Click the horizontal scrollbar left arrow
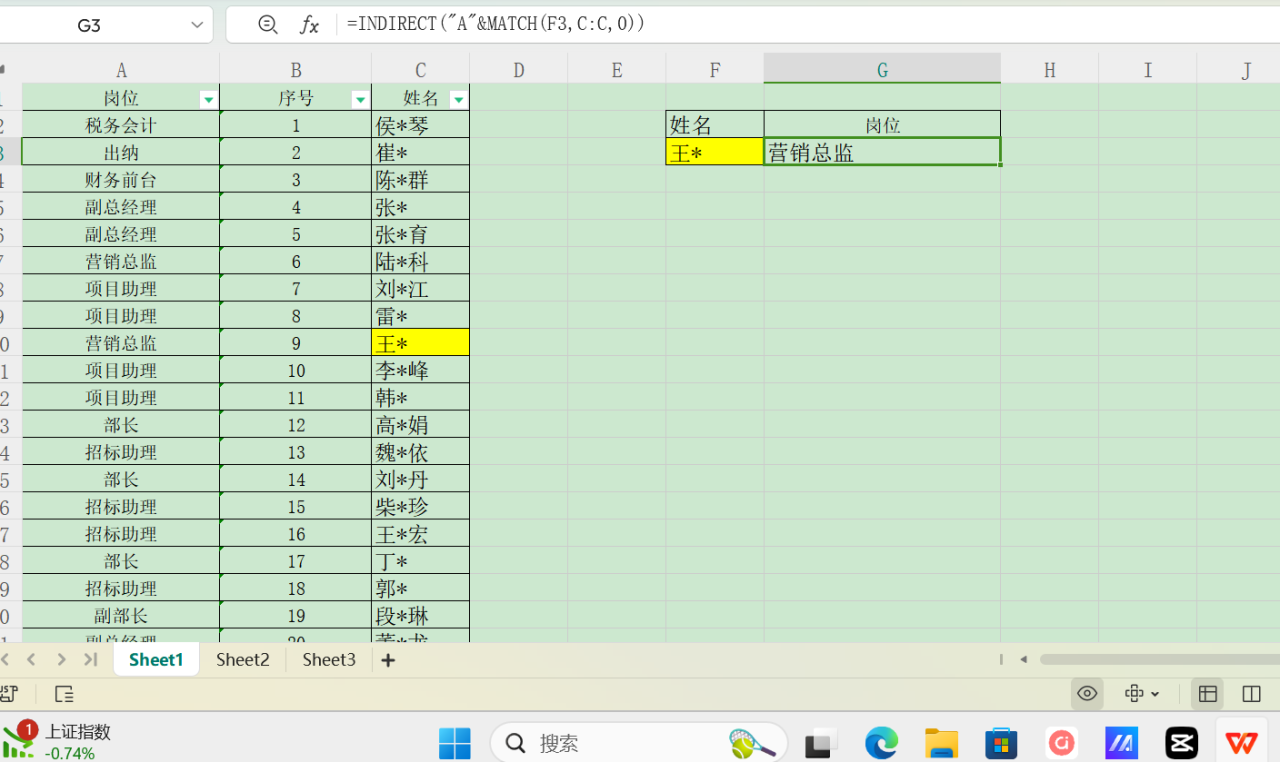 pyautogui.click(x=1023, y=659)
